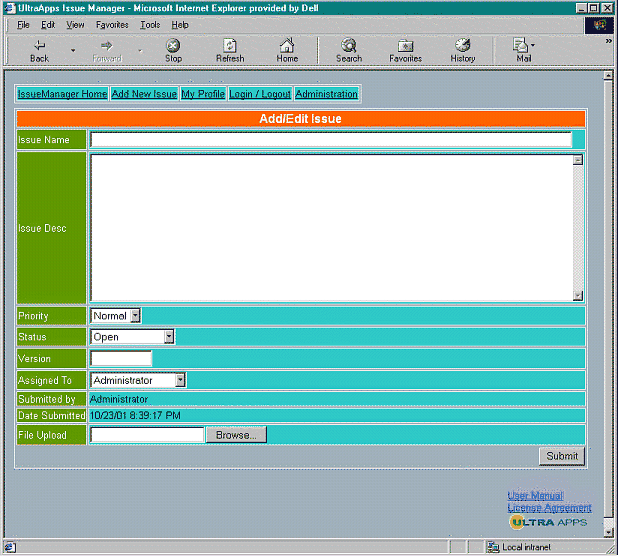
Task: Open the Administration link
Action: click(326, 94)
